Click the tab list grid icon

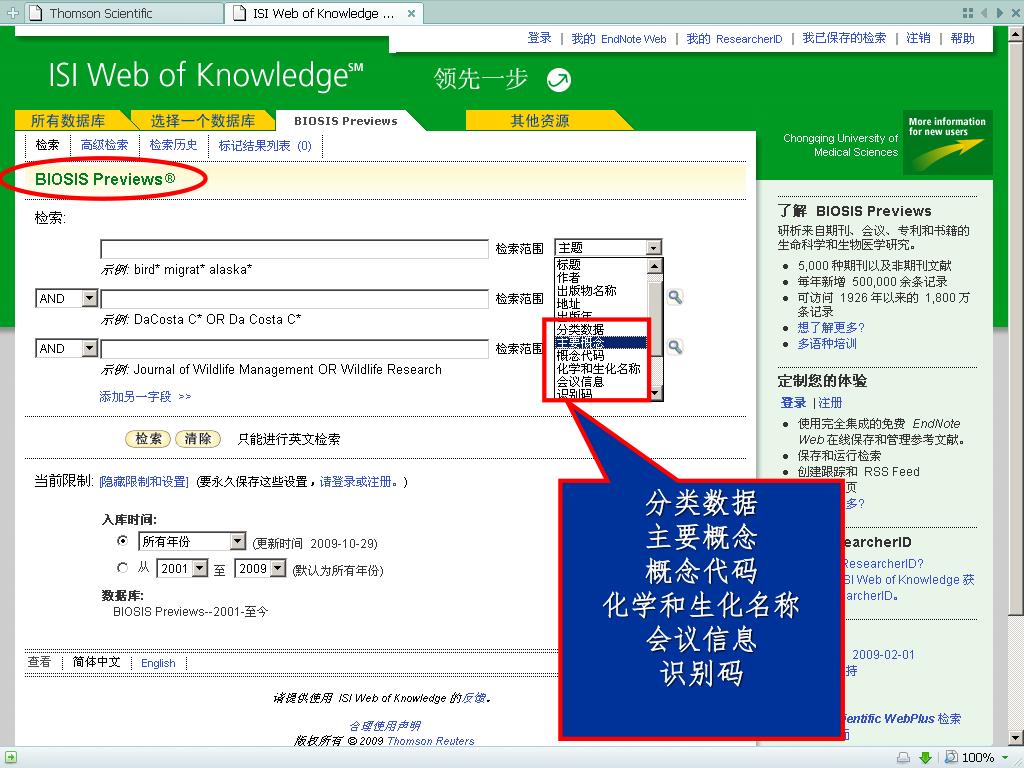click(x=968, y=13)
